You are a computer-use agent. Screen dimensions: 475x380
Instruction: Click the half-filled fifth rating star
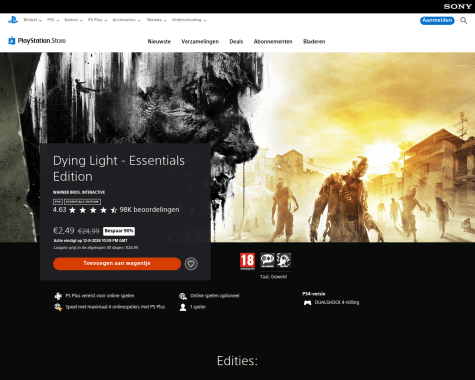114,210
